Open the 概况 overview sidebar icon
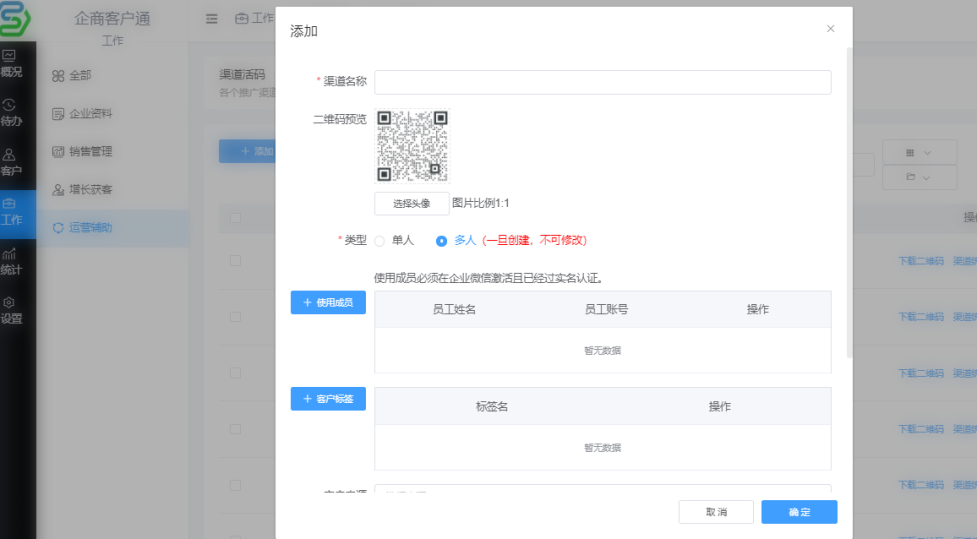Viewport: 977px width, 539px height. 11,64
